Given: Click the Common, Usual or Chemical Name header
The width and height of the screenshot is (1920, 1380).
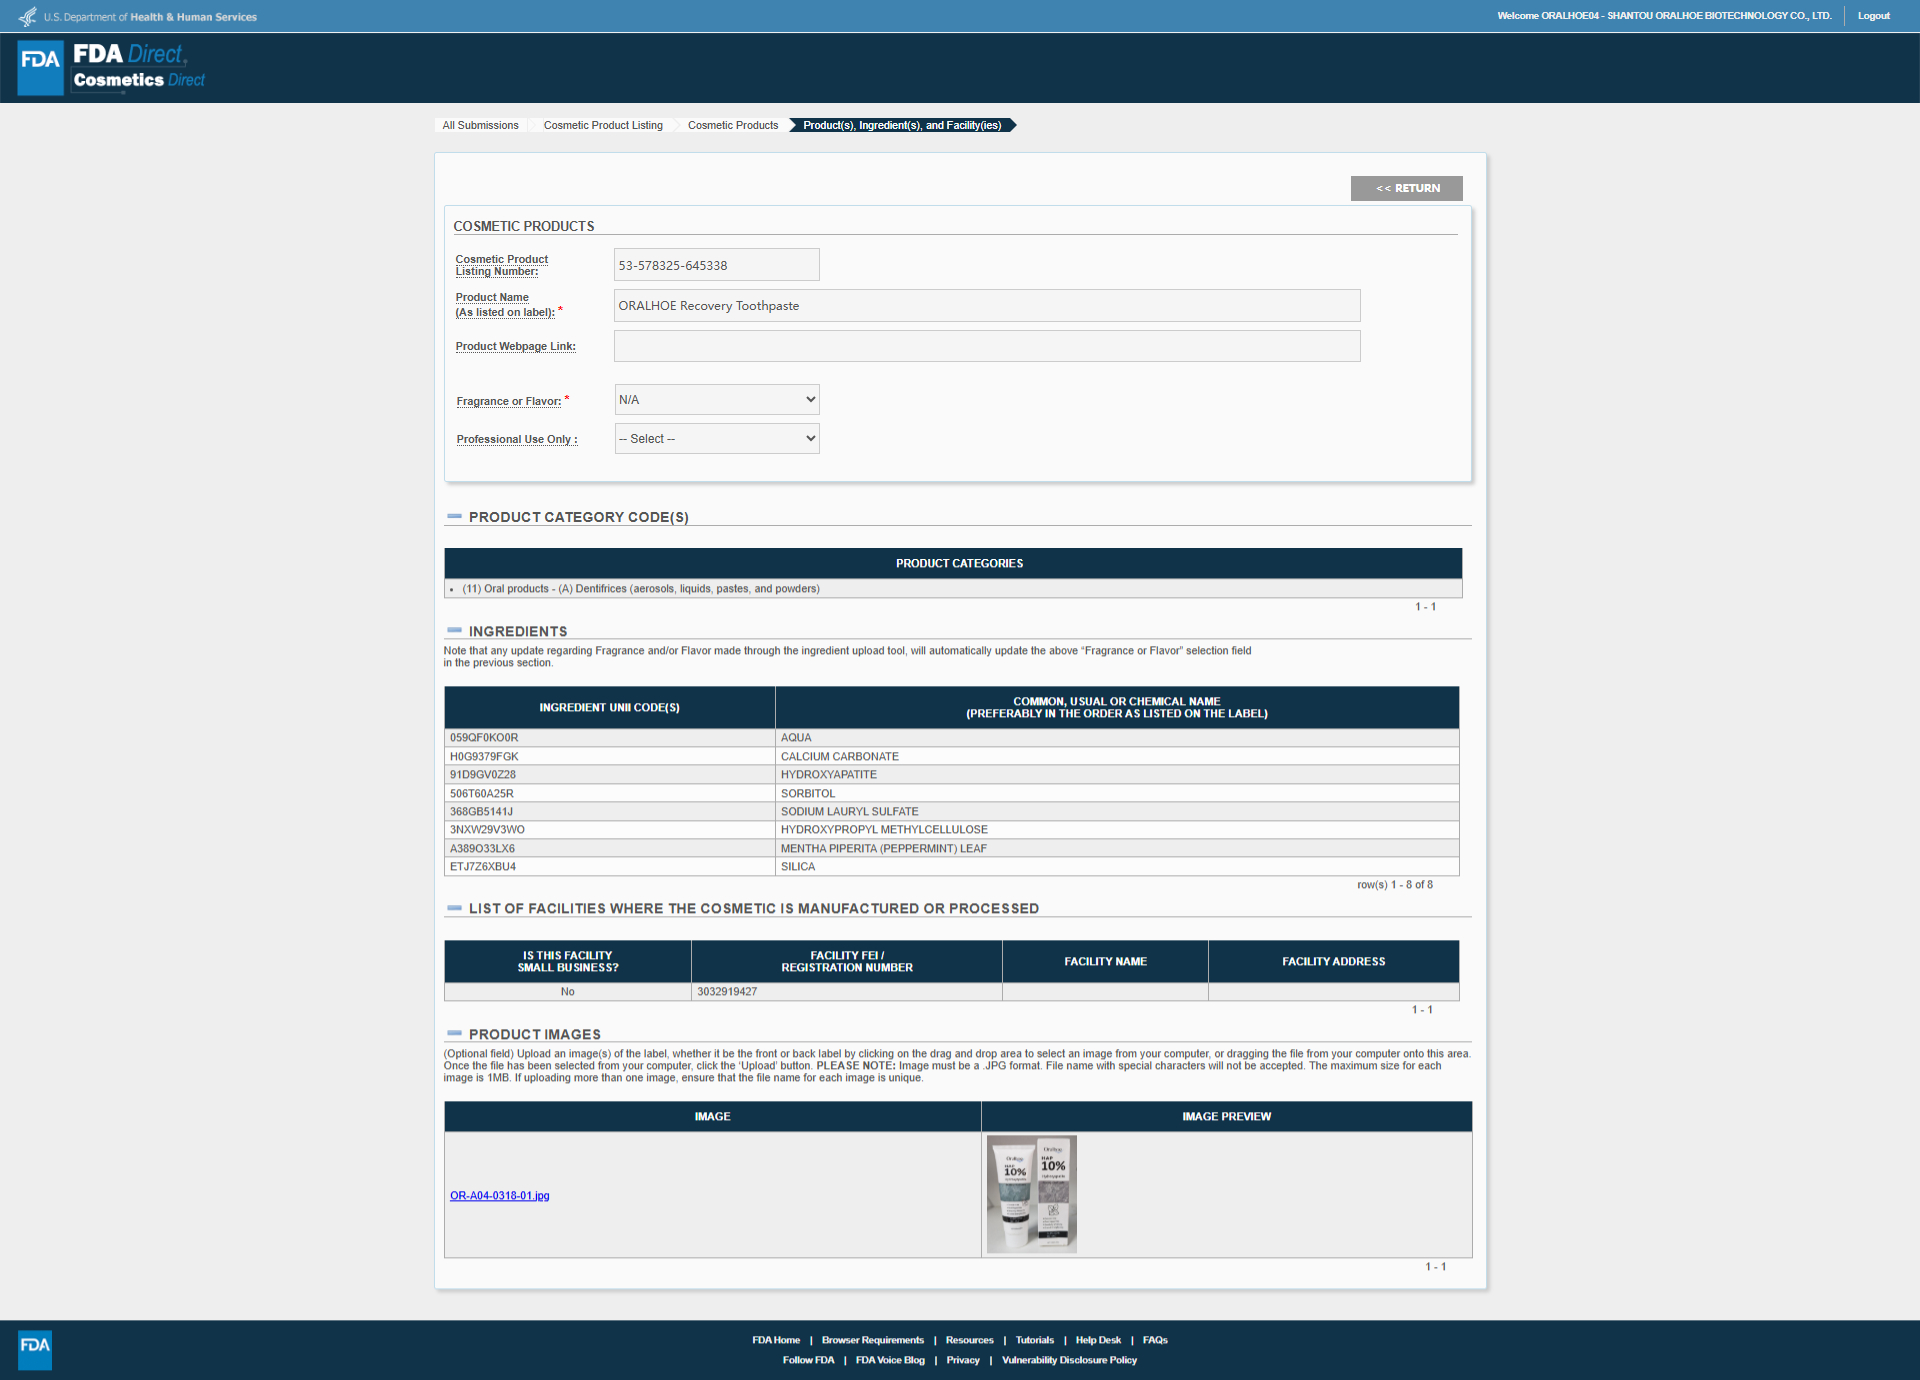Looking at the screenshot, I should click(1117, 708).
